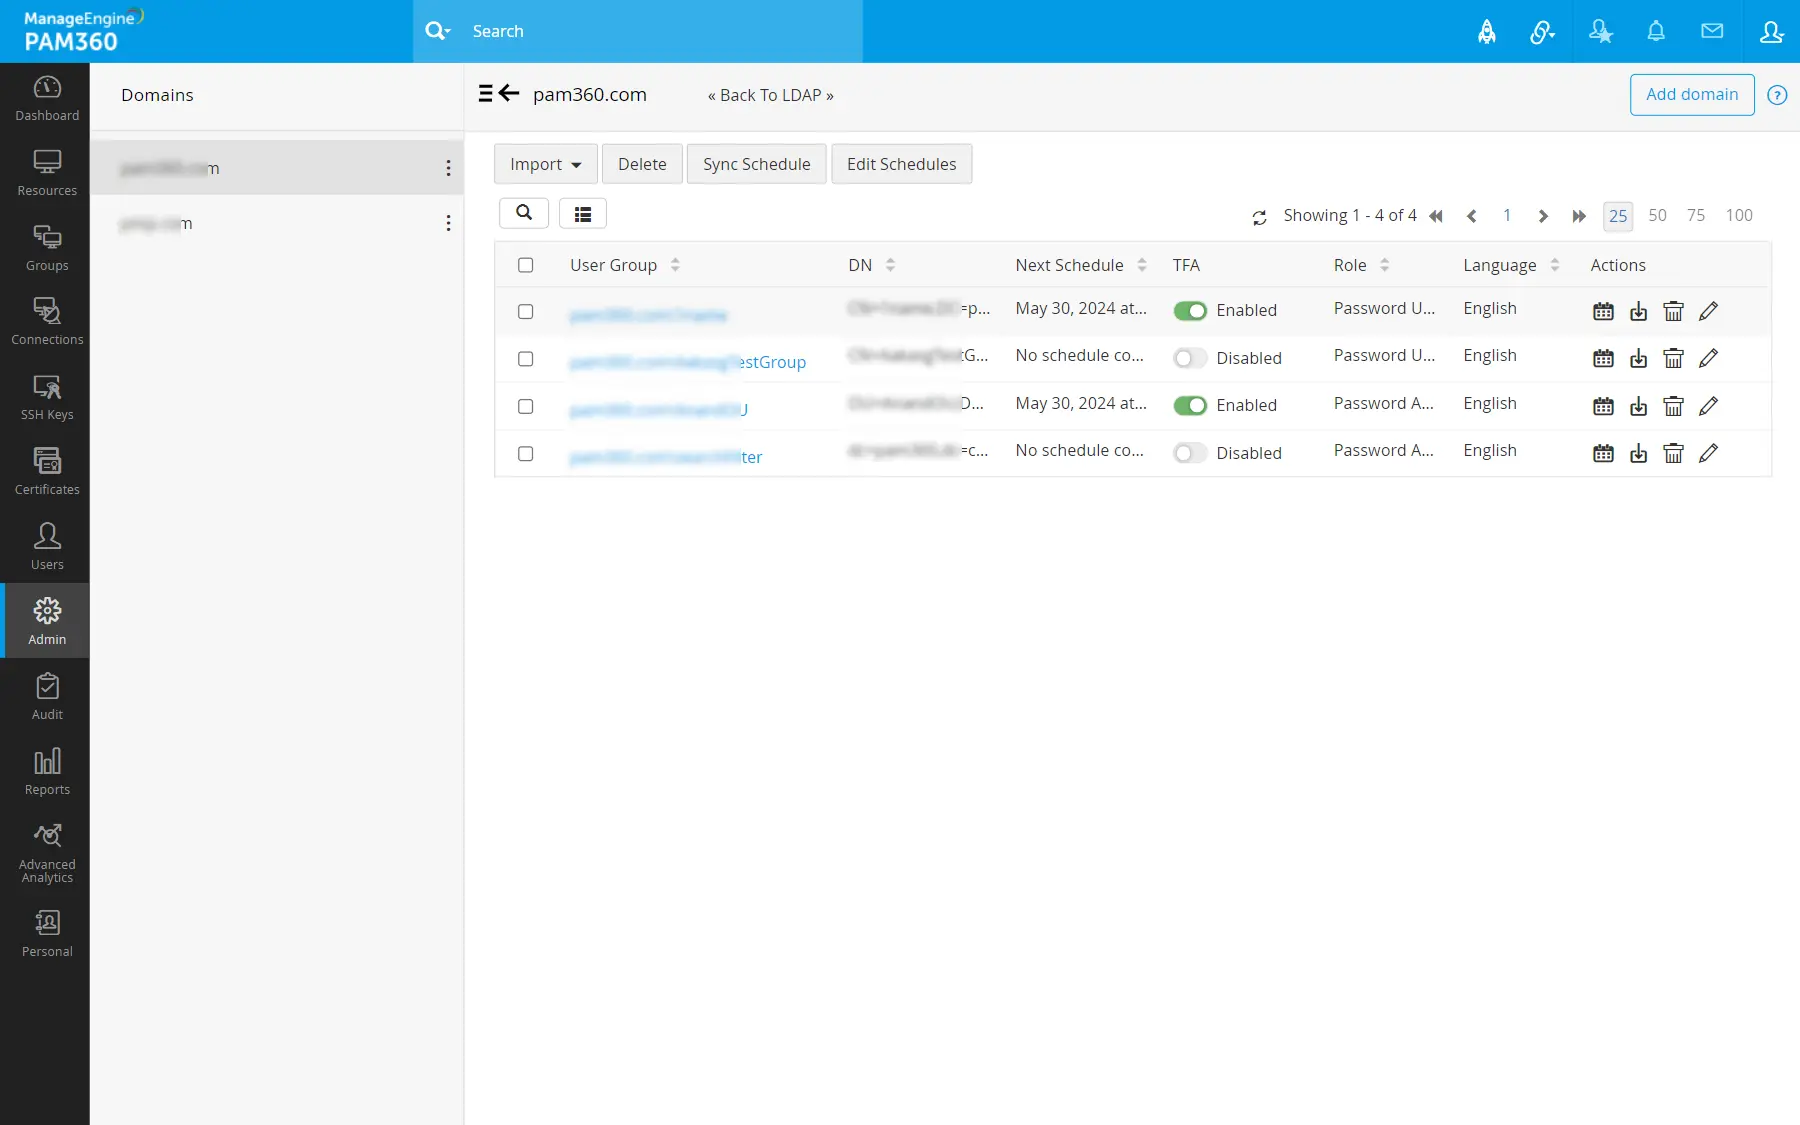Click the Add domain button
The width and height of the screenshot is (1800, 1125).
(1690, 94)
